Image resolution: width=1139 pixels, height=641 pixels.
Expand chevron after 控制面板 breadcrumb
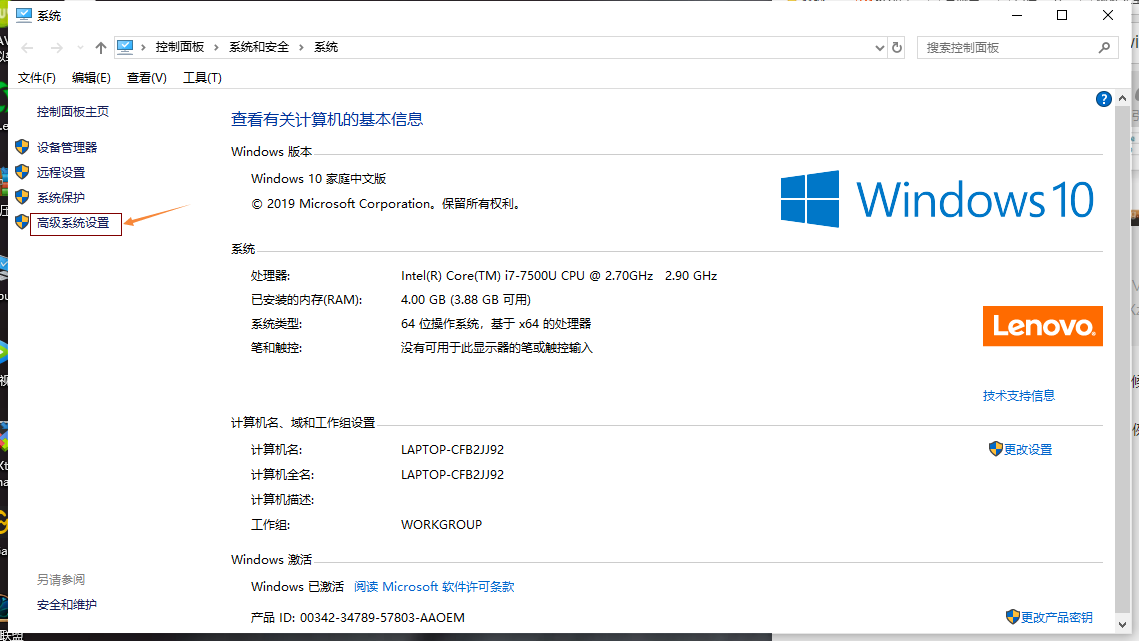[x=216, y=47]
